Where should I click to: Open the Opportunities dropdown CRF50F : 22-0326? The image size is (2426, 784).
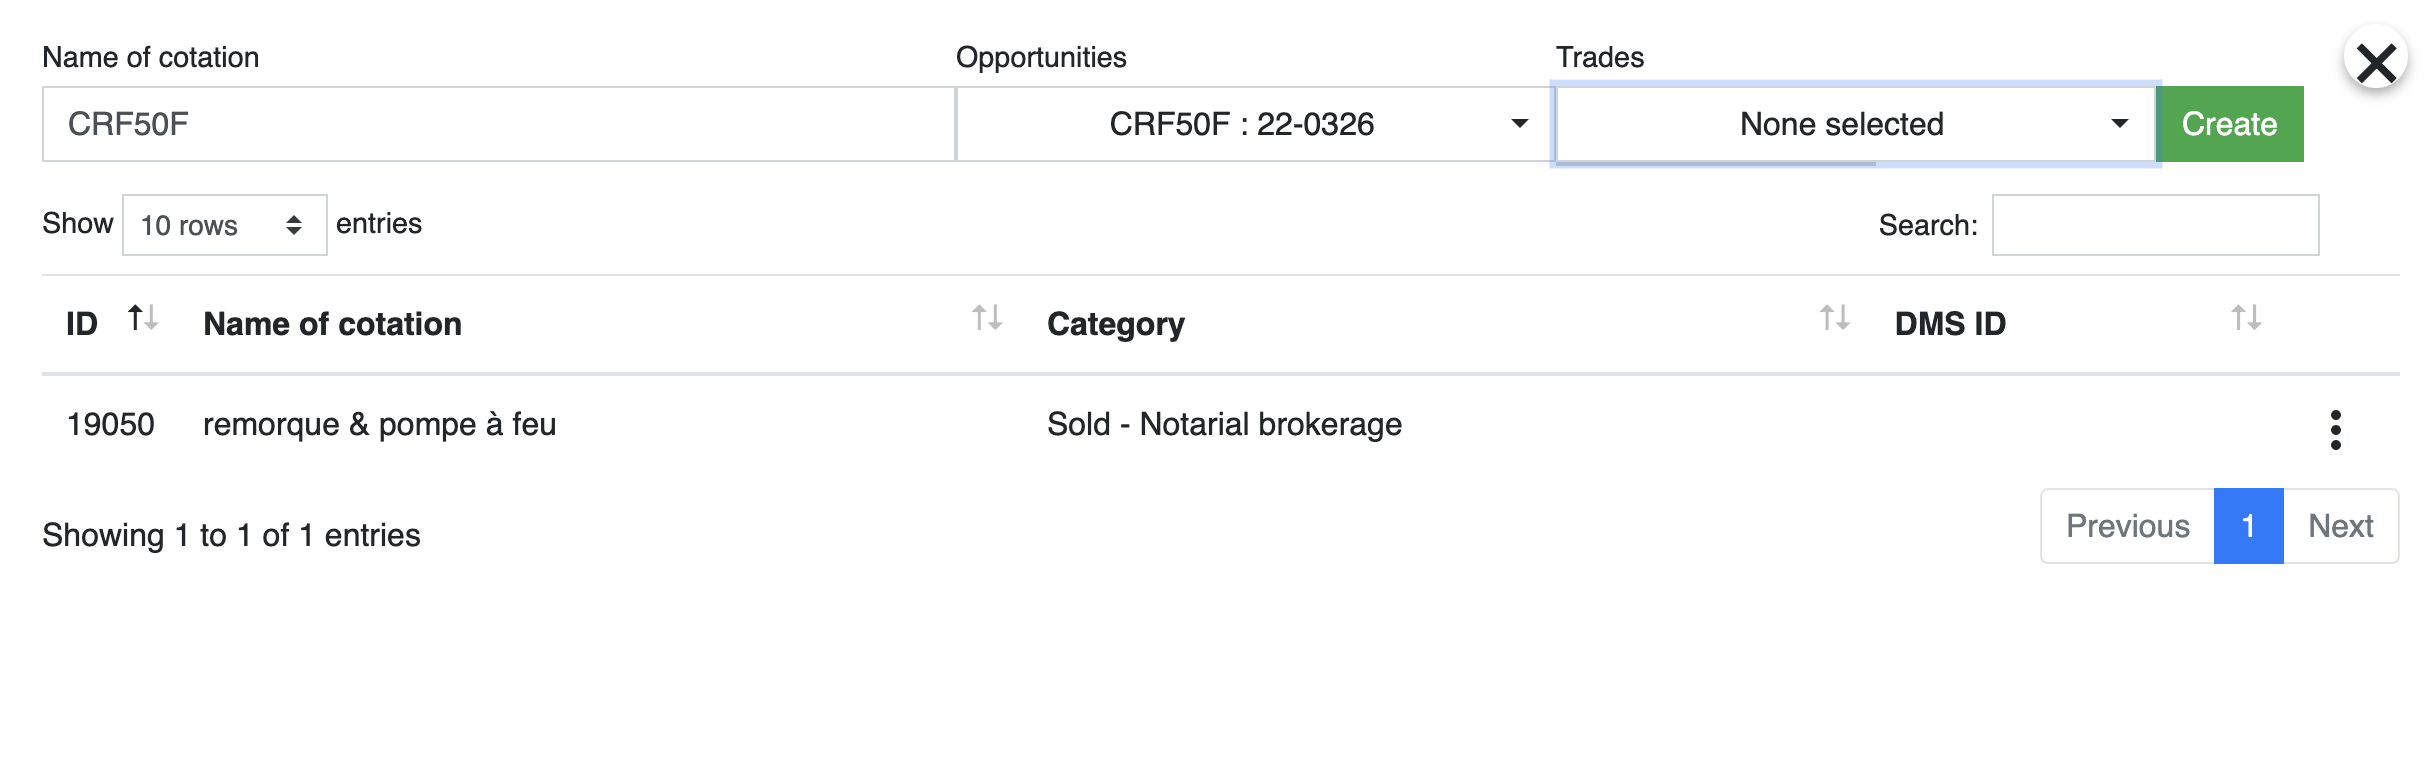(1255, 124)
